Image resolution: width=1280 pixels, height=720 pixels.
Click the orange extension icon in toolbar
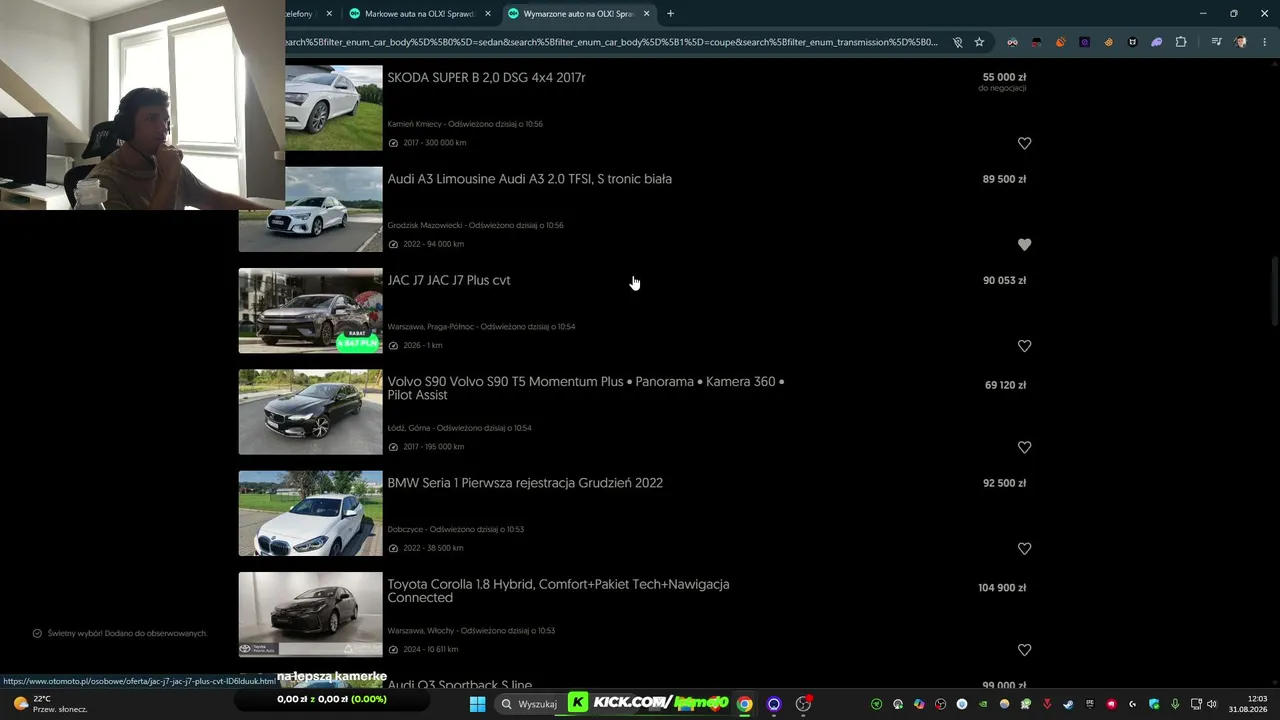[1060, 42]
